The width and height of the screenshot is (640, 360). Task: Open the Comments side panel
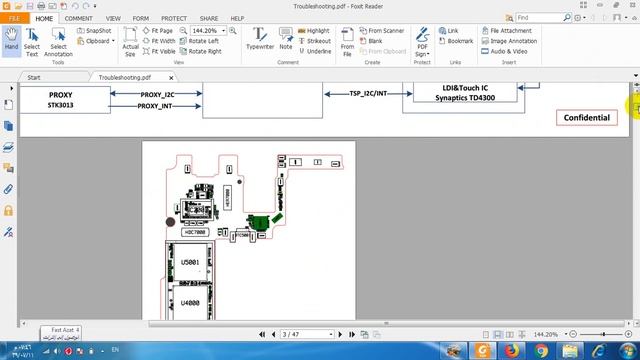click(x=8, y=168)
